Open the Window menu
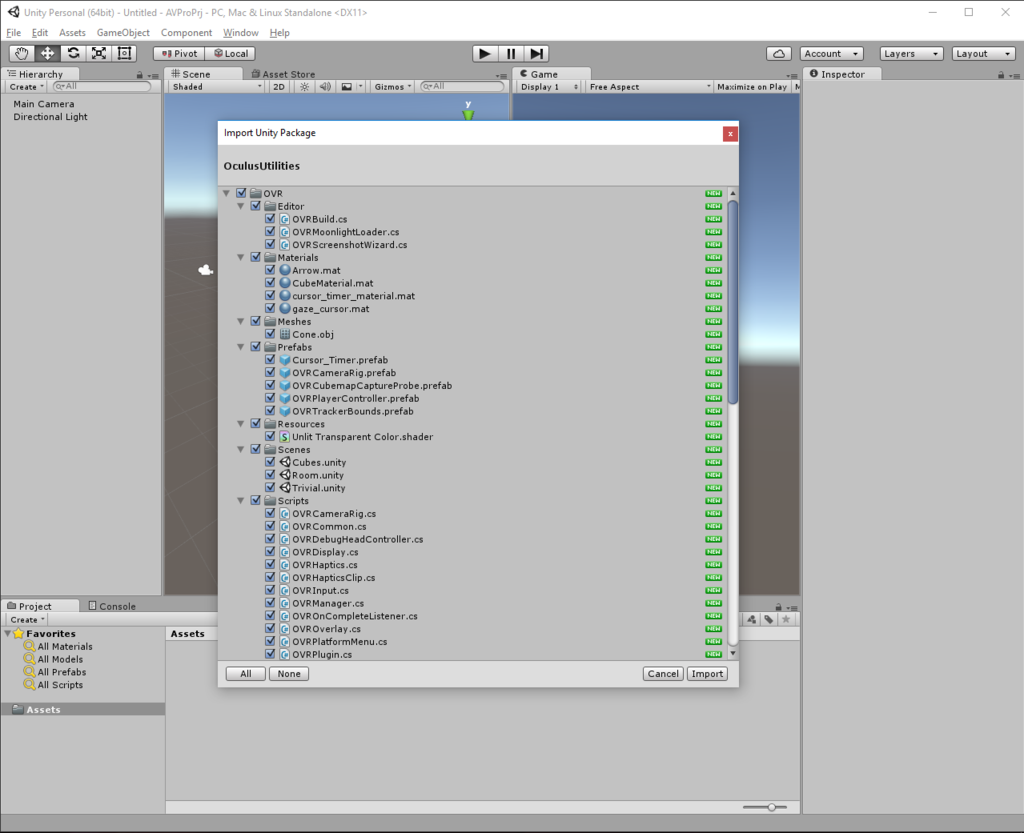Screen dimensions: 1024x833 click(240, 33)
